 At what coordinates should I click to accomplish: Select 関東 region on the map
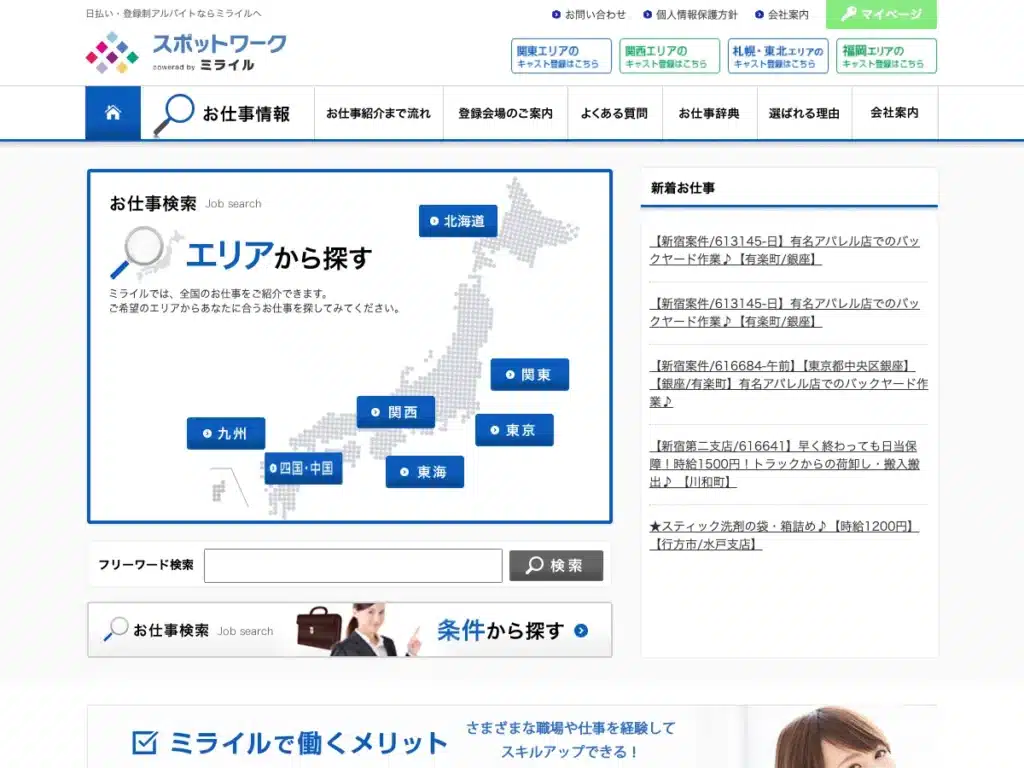pos(530,375)
